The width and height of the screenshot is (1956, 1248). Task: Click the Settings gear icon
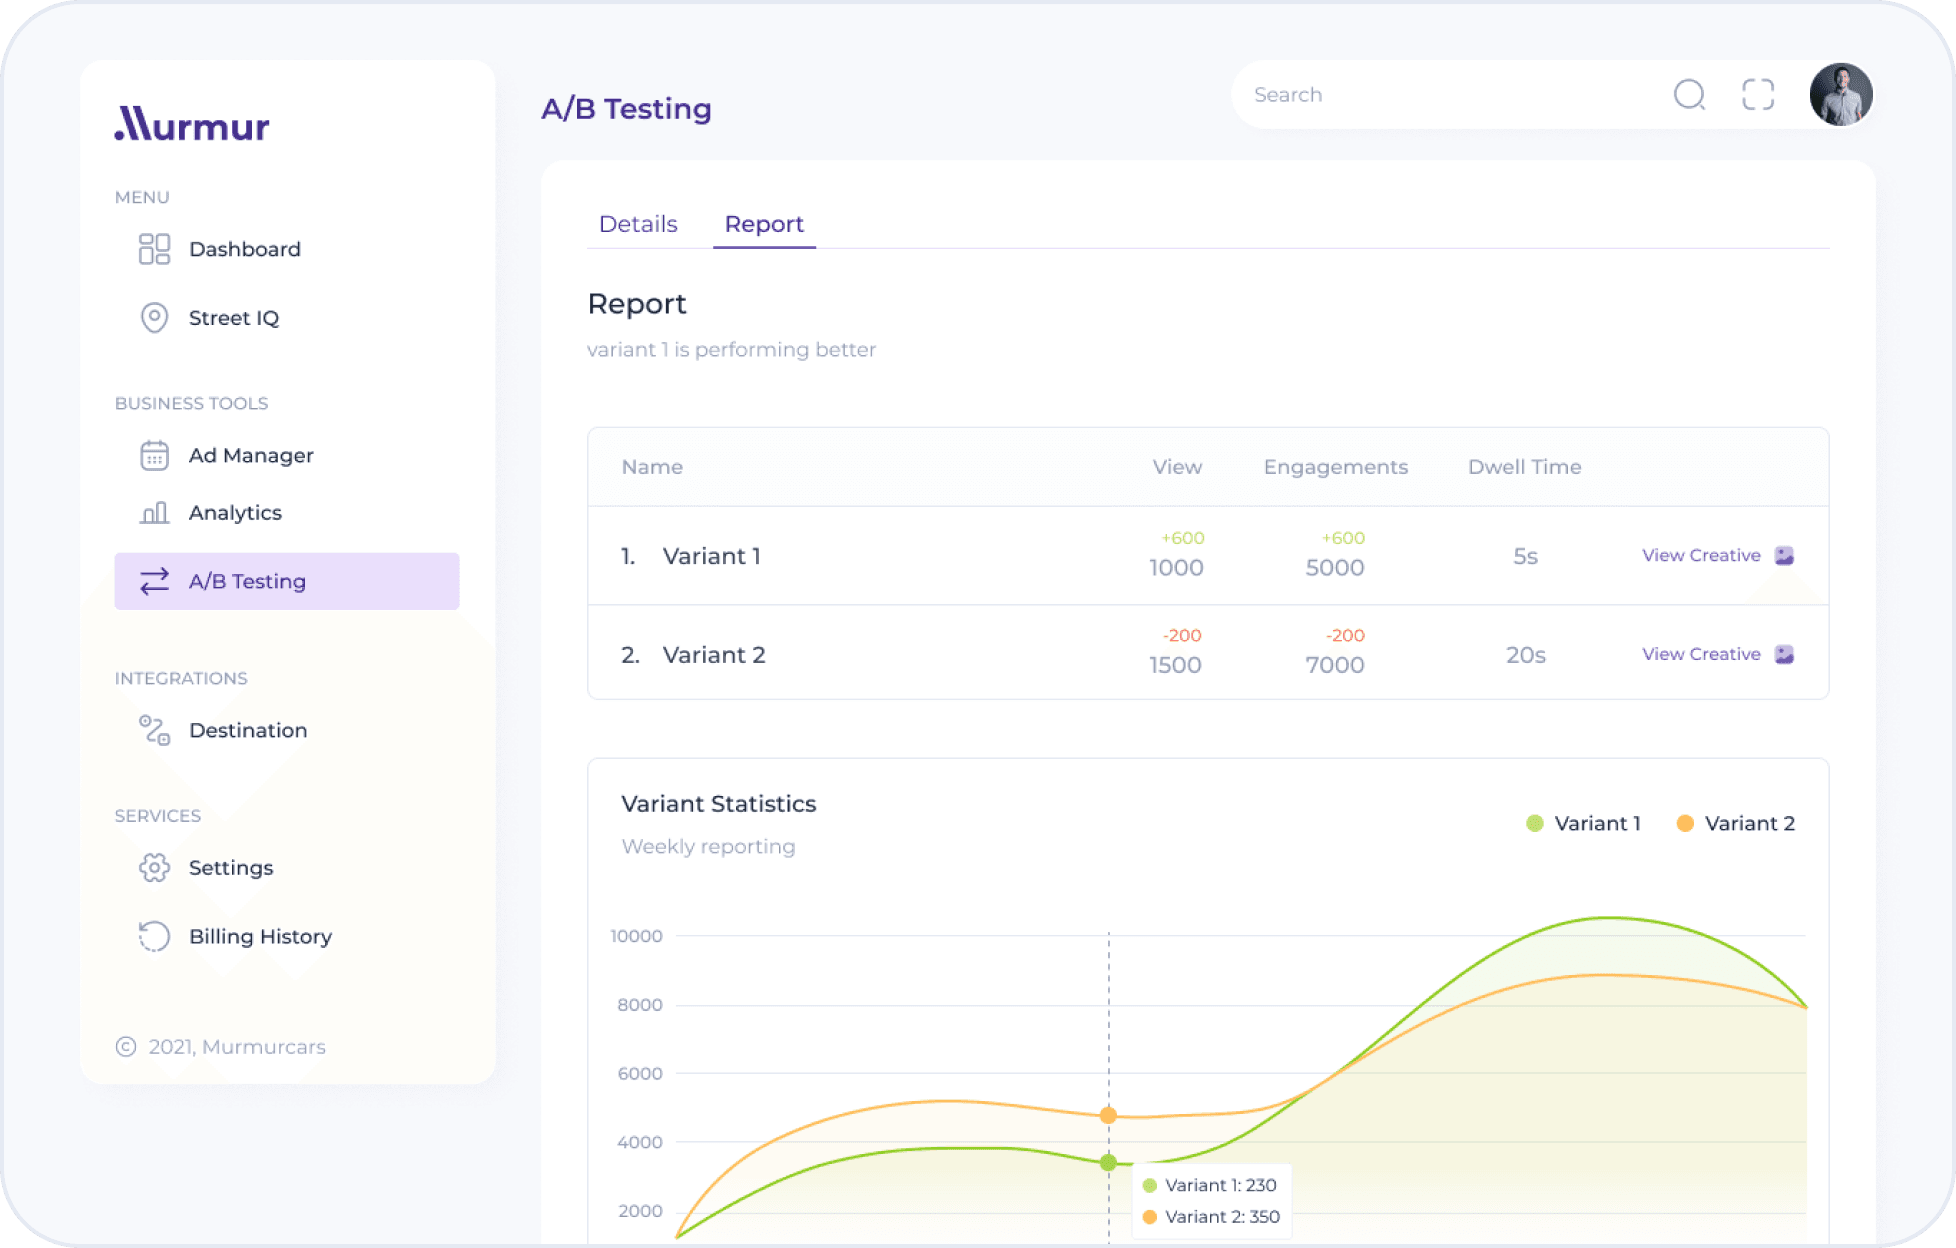click(x=154, y=867)
